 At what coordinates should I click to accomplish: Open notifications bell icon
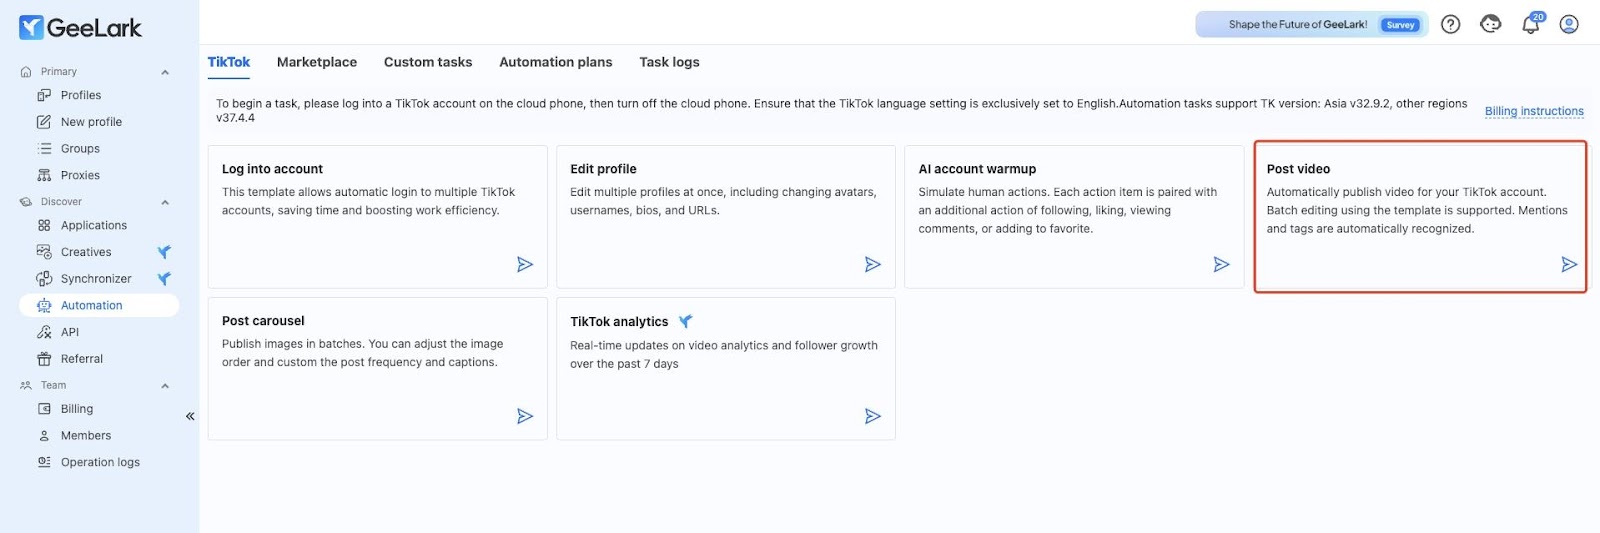pyautogui.click(x=1531, y=24)
